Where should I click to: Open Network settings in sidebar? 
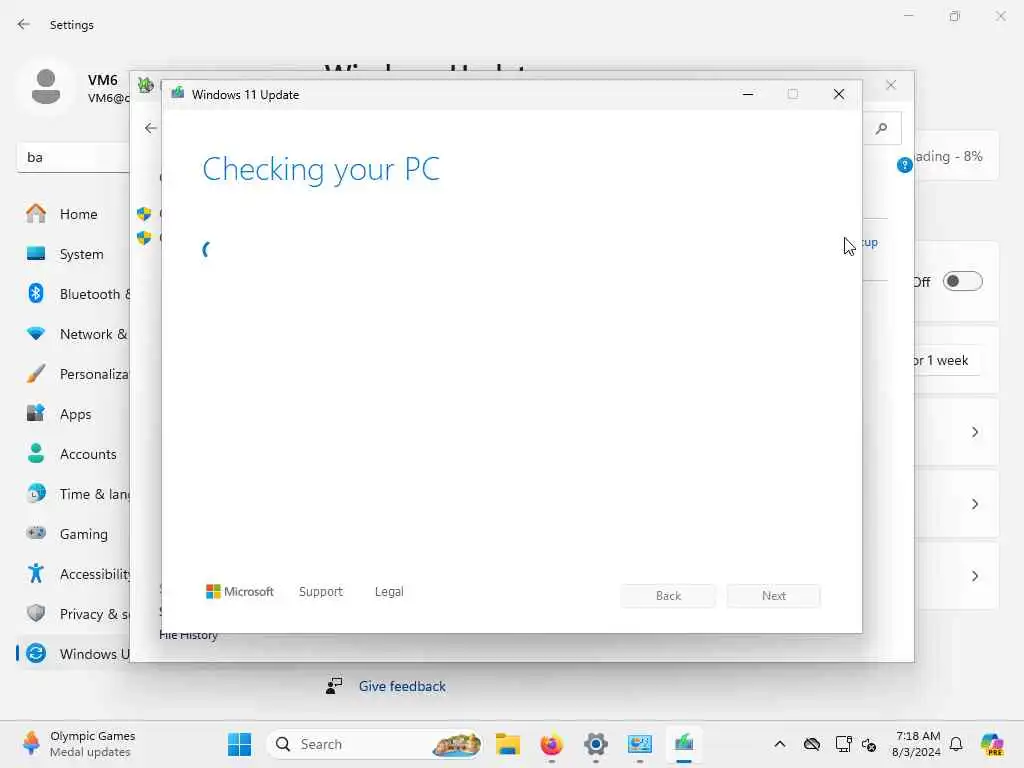[x=72, y=334]
